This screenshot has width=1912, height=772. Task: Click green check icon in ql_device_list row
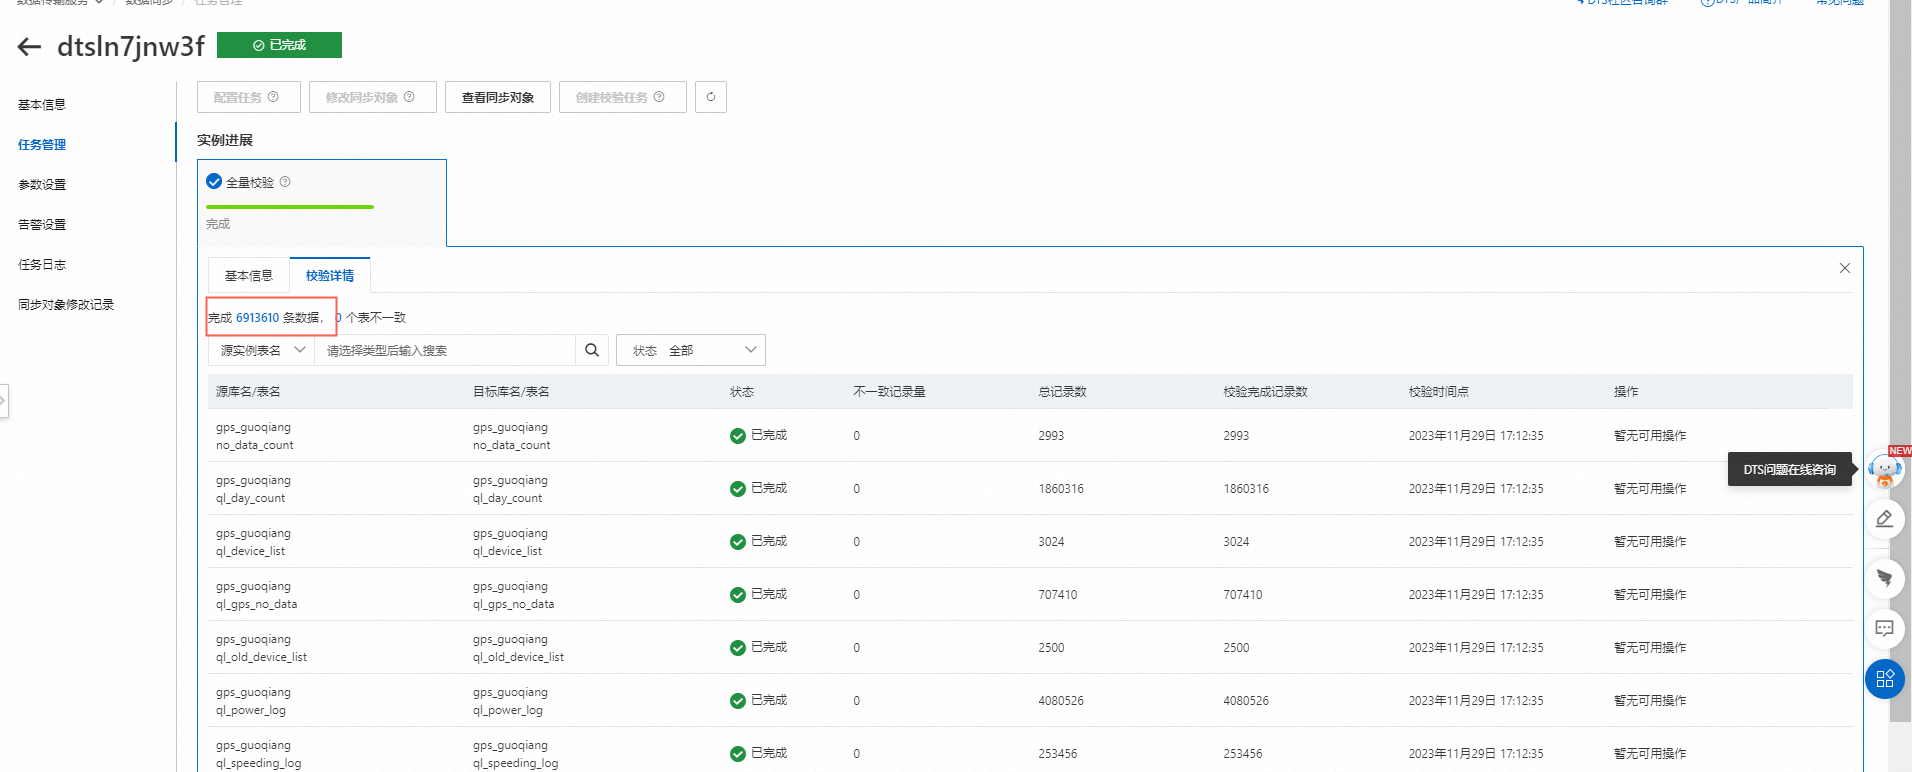click(x=738, y=542)
